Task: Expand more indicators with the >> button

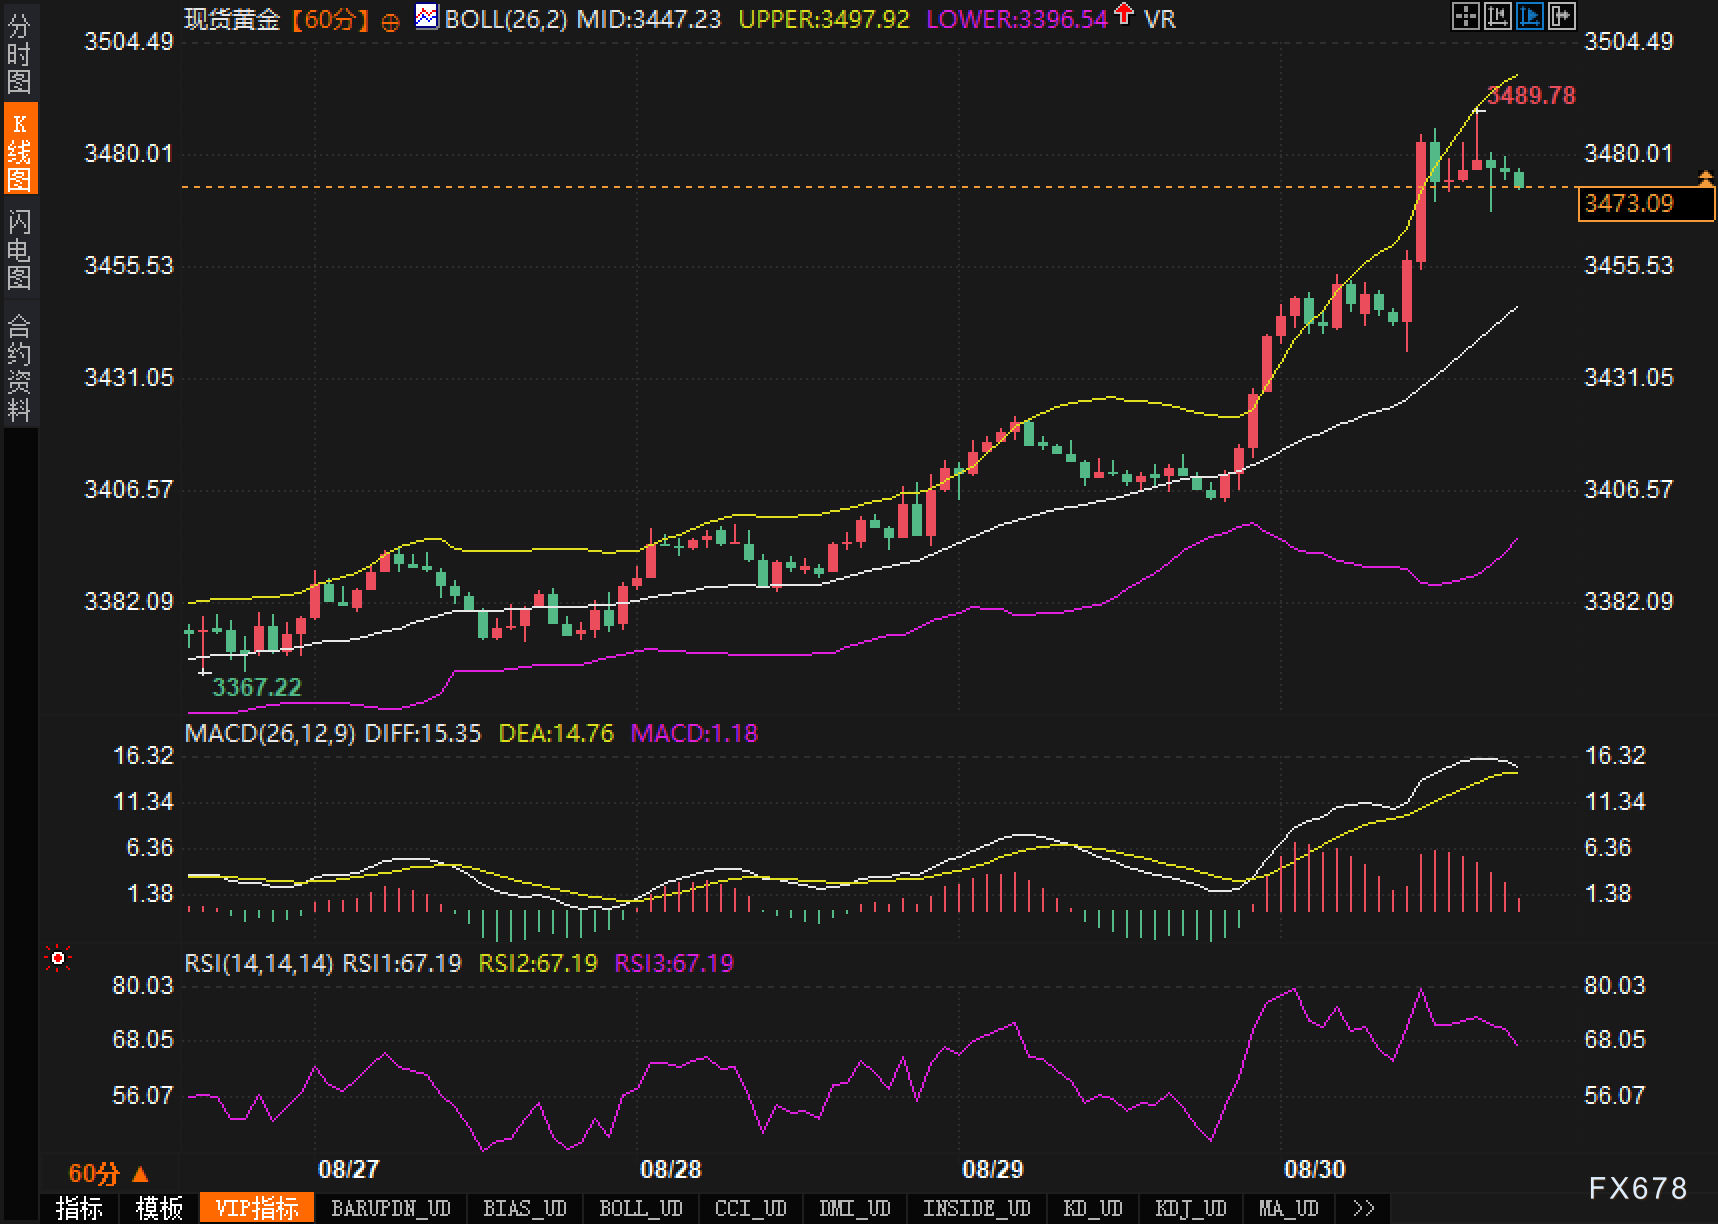Action: click(1362, 1208)
